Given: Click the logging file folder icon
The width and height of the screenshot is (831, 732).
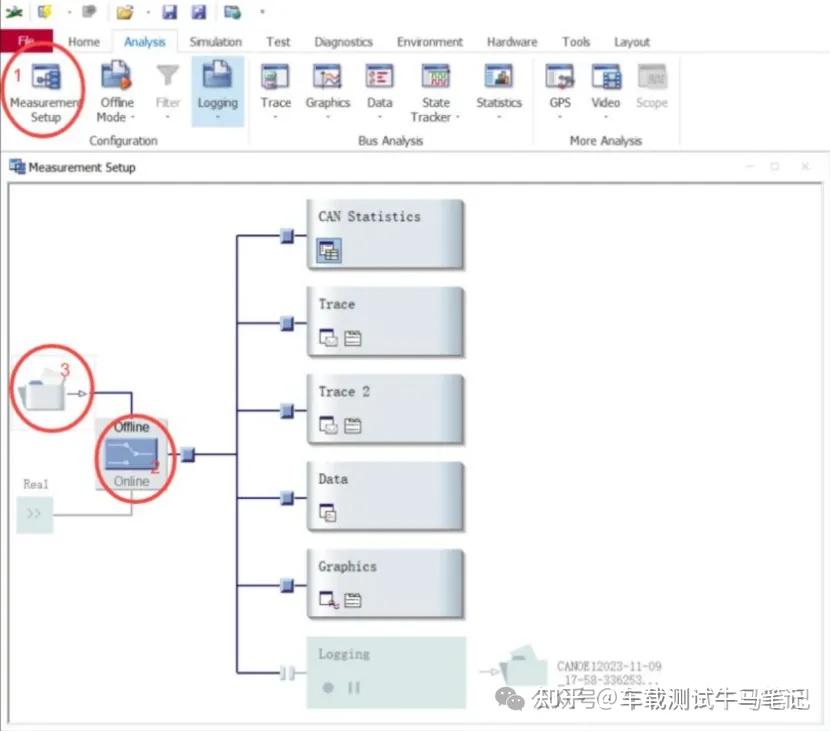Looking at the screenshot, I should click(x=524, y=666).
